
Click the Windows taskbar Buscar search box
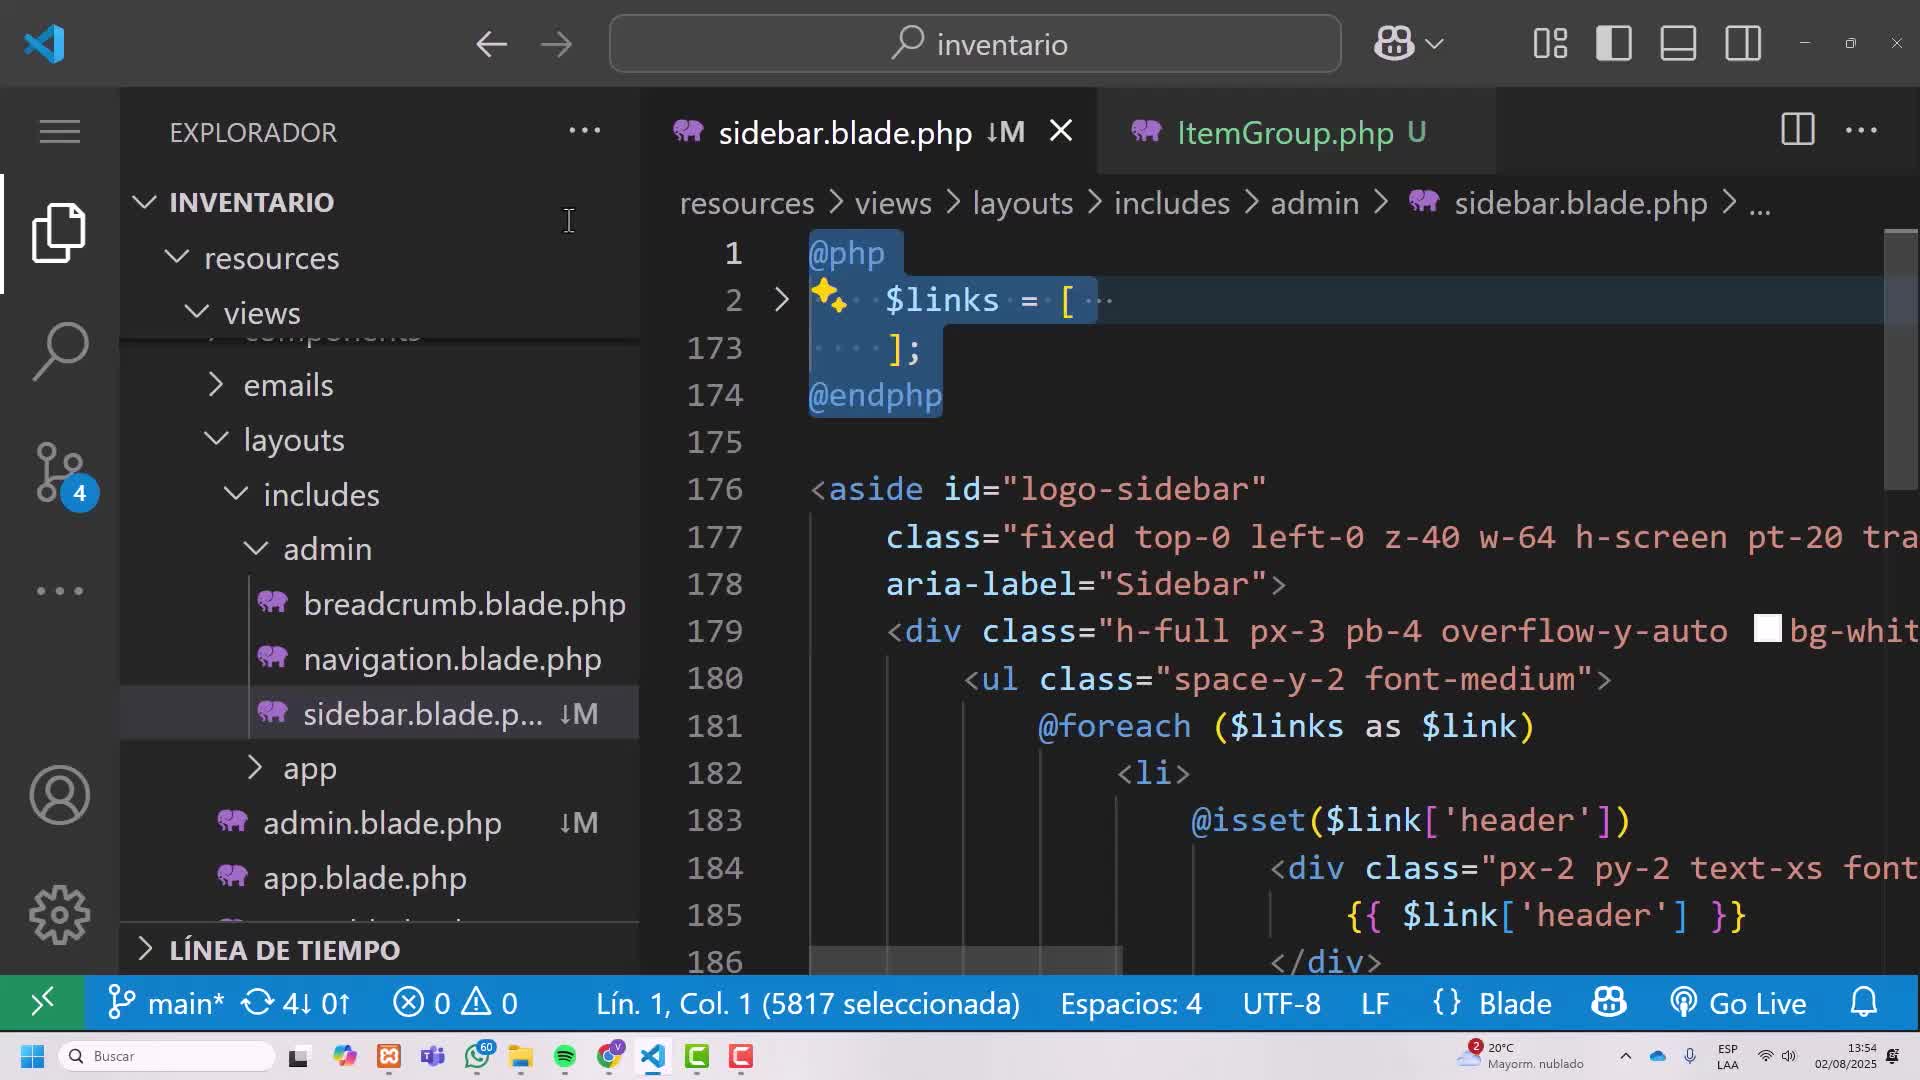click(167, 1056)
